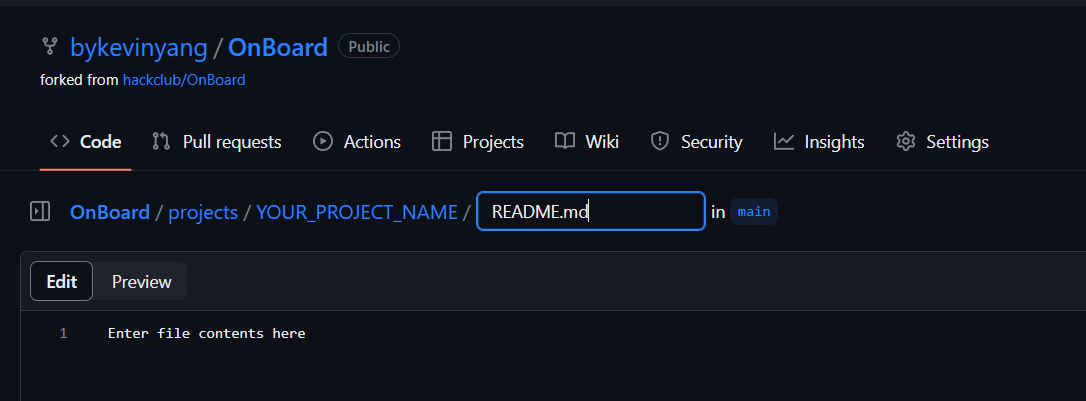Open the Insights graph icon
Viewport: 1086px width, 401px height.
click(783, 142)
